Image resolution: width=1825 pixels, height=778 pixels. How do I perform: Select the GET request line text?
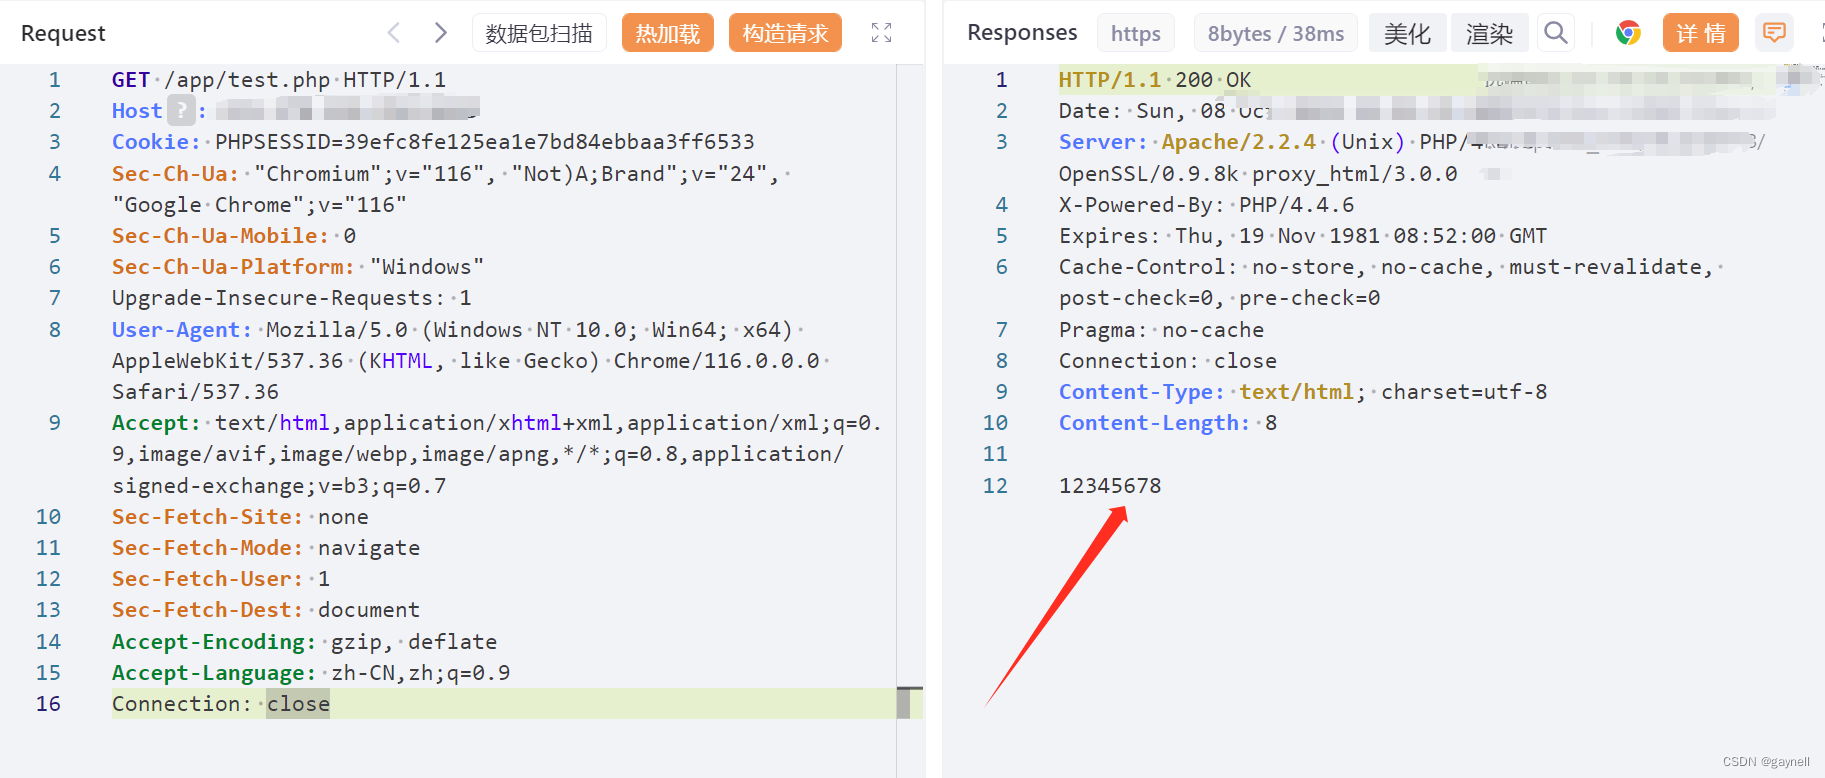[279, 79]
